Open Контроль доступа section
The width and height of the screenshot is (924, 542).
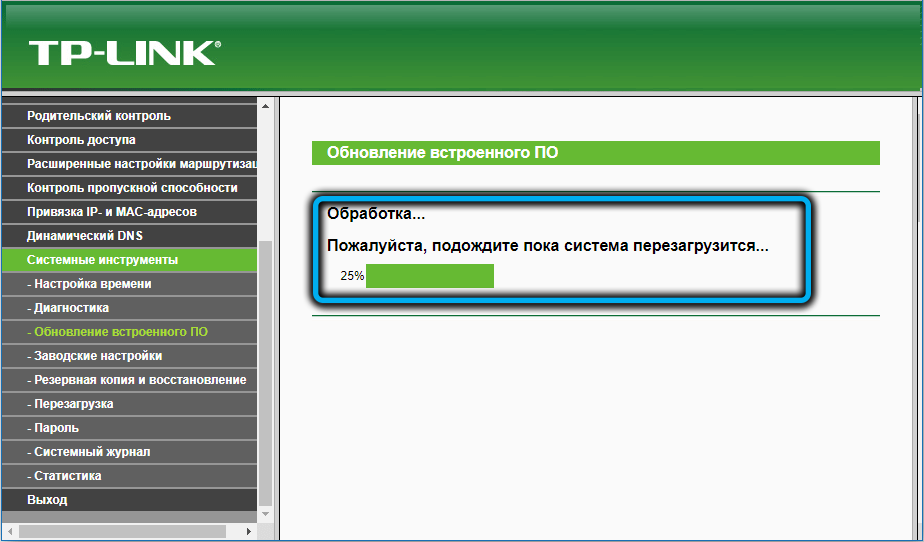click(x=129, y=140)
